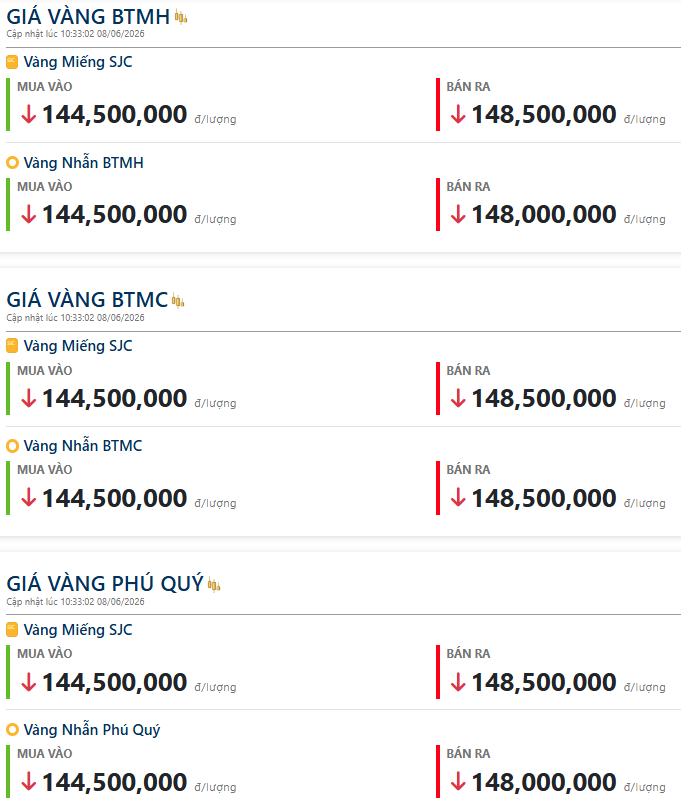Select the Vàng Nhẫn Phú Quý label
The image size is (681, 807).
[x=92, y=730]
